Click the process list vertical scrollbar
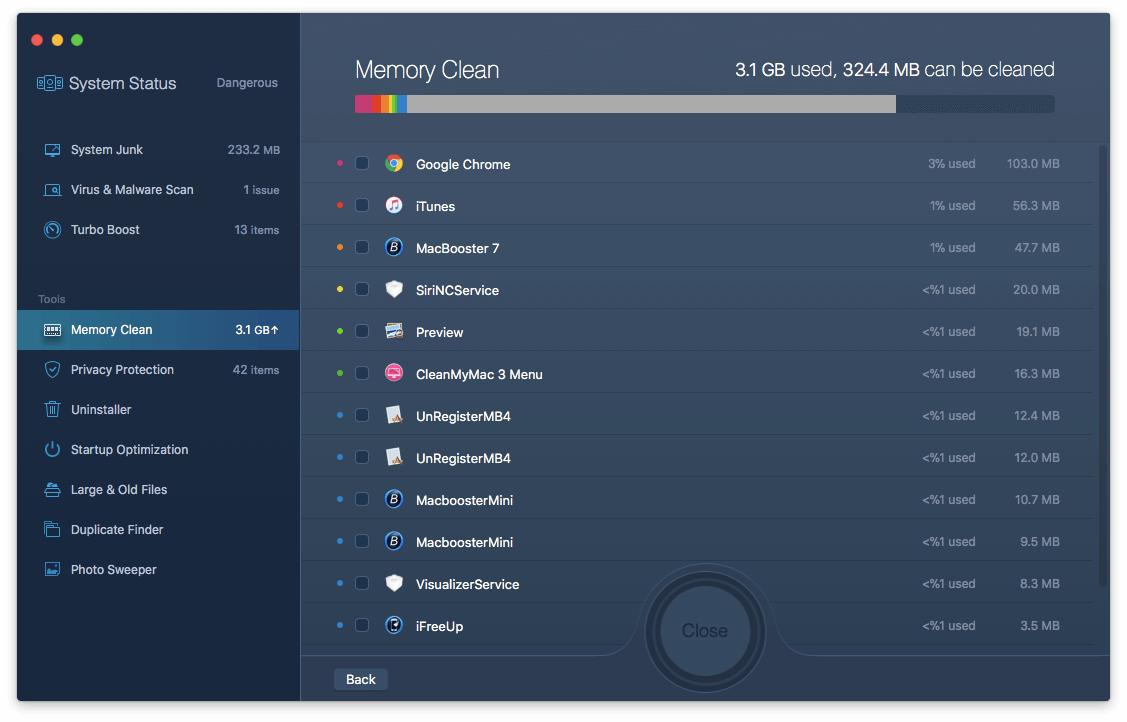The height and width of the screenshot is (722, 1127). (1103, 366)
